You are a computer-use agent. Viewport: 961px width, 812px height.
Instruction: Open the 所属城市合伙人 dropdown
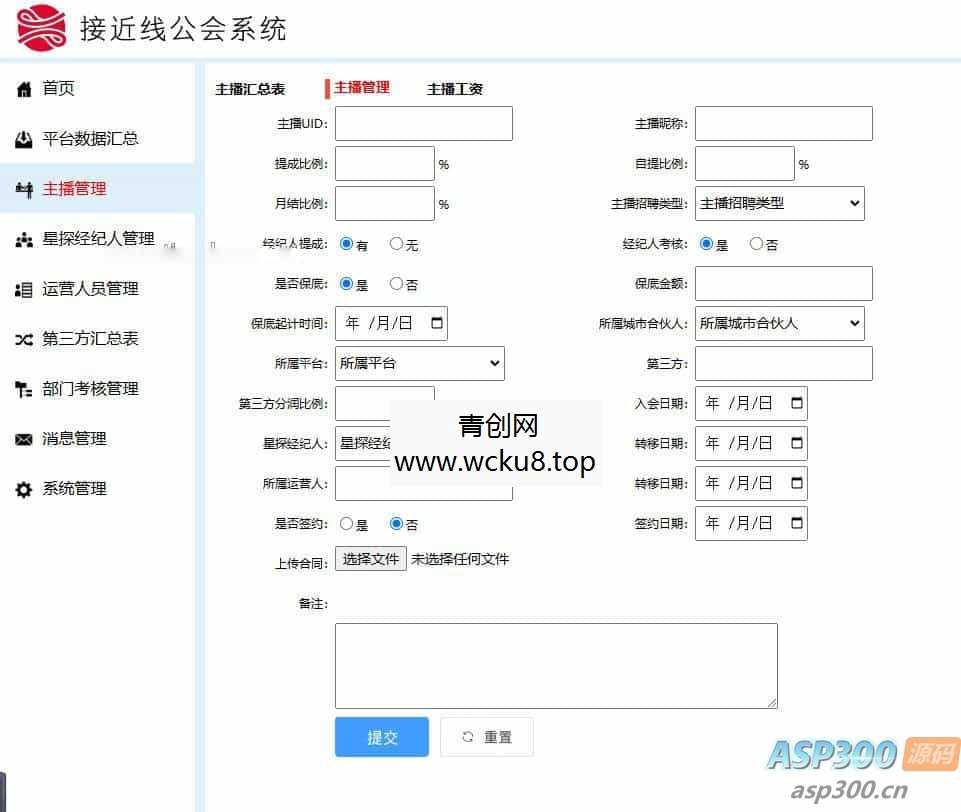[x=780, y=323]
